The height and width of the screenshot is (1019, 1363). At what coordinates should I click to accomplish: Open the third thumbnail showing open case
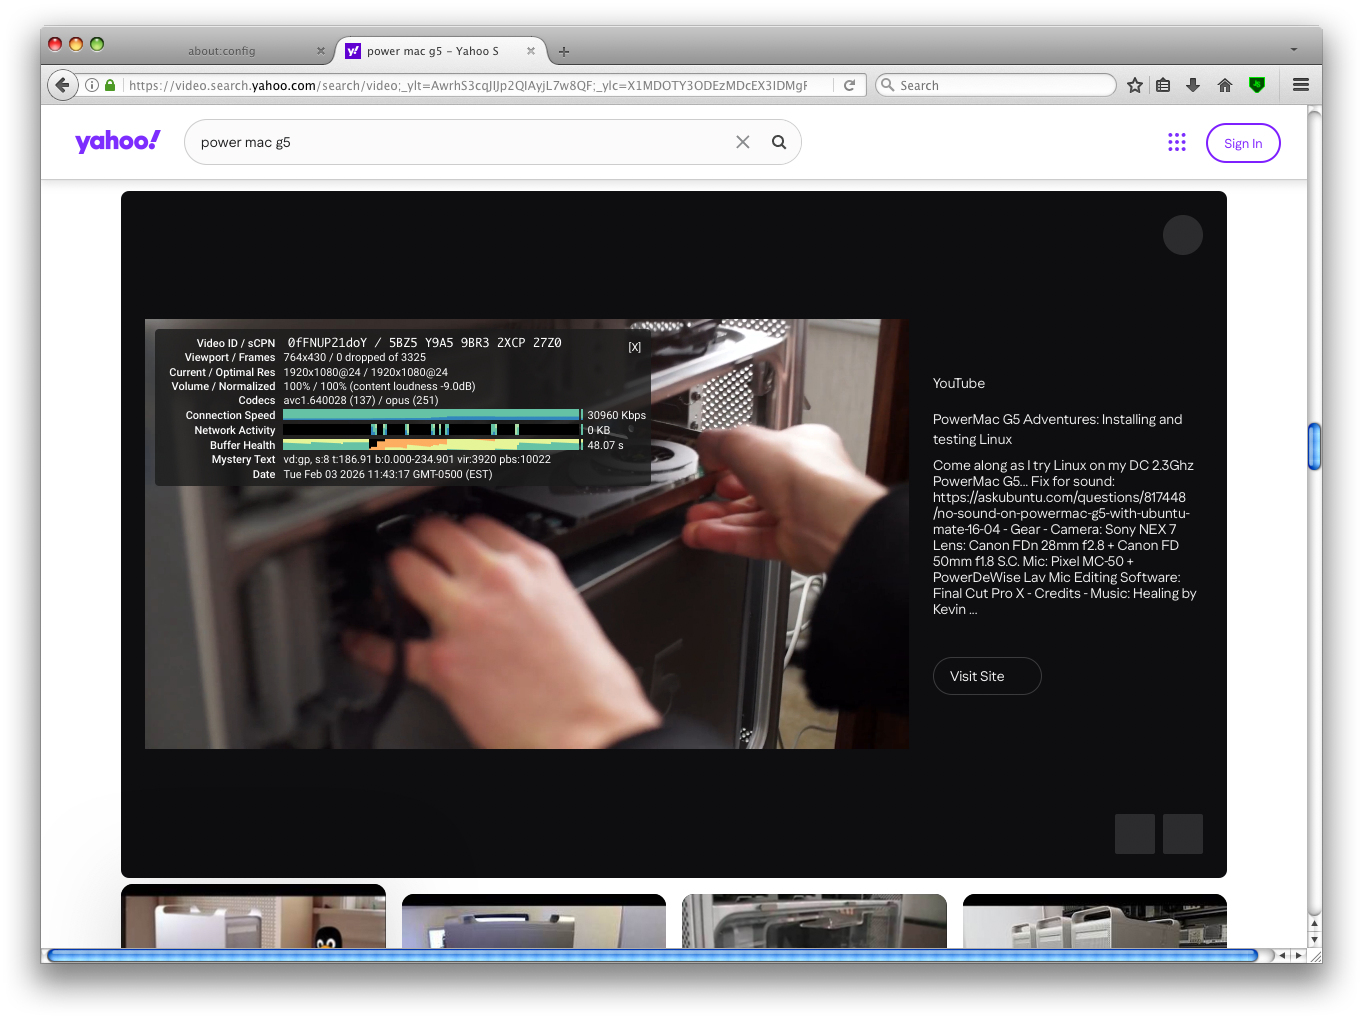(x=814, y=921)
